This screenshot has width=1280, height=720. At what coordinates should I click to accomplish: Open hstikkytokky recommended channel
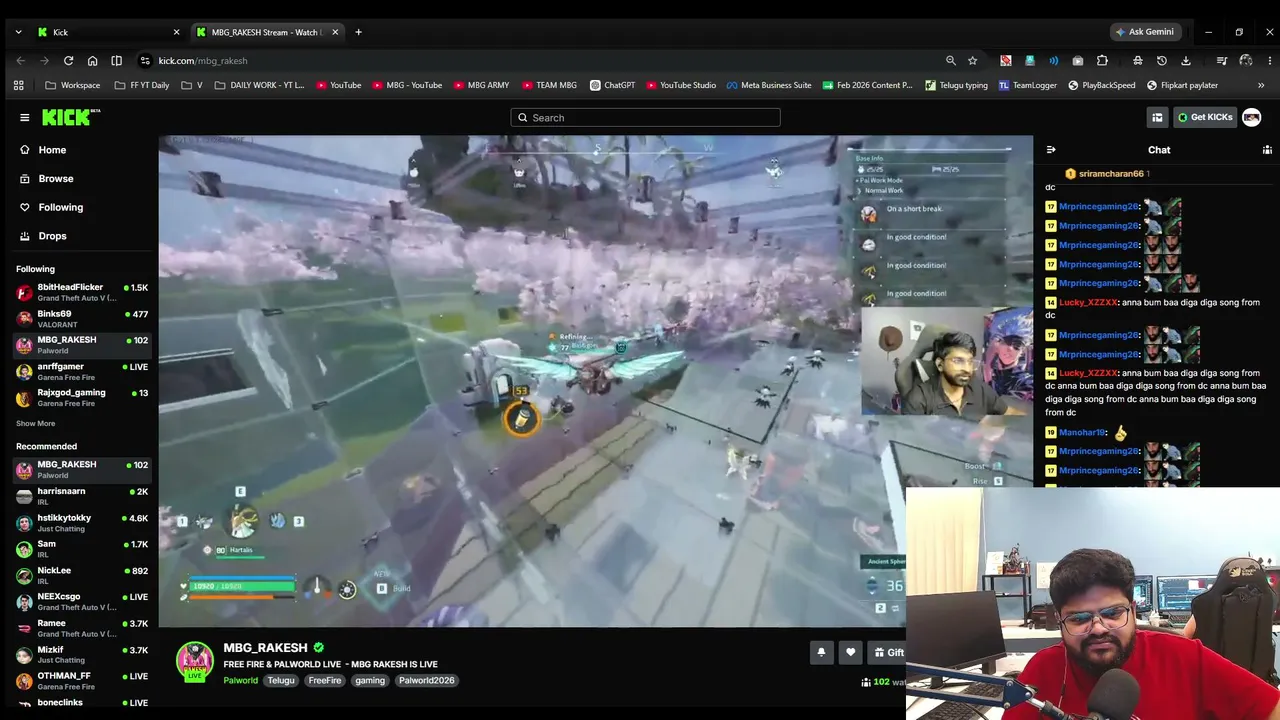[x=82, y=522]
